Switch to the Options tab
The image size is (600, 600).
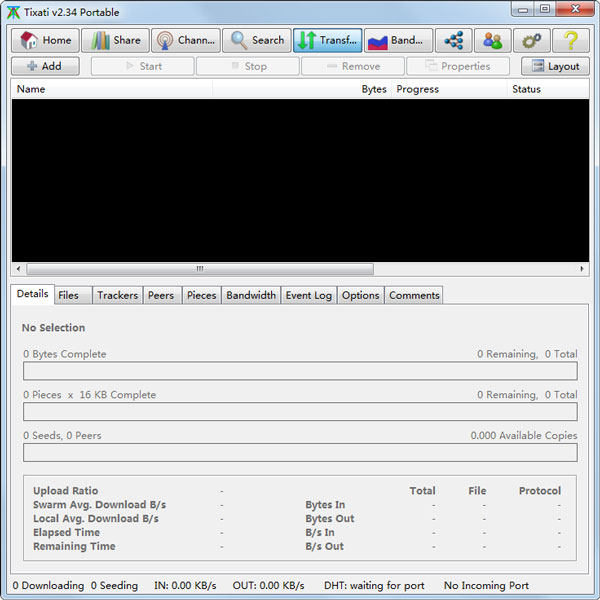coord(360,295)
